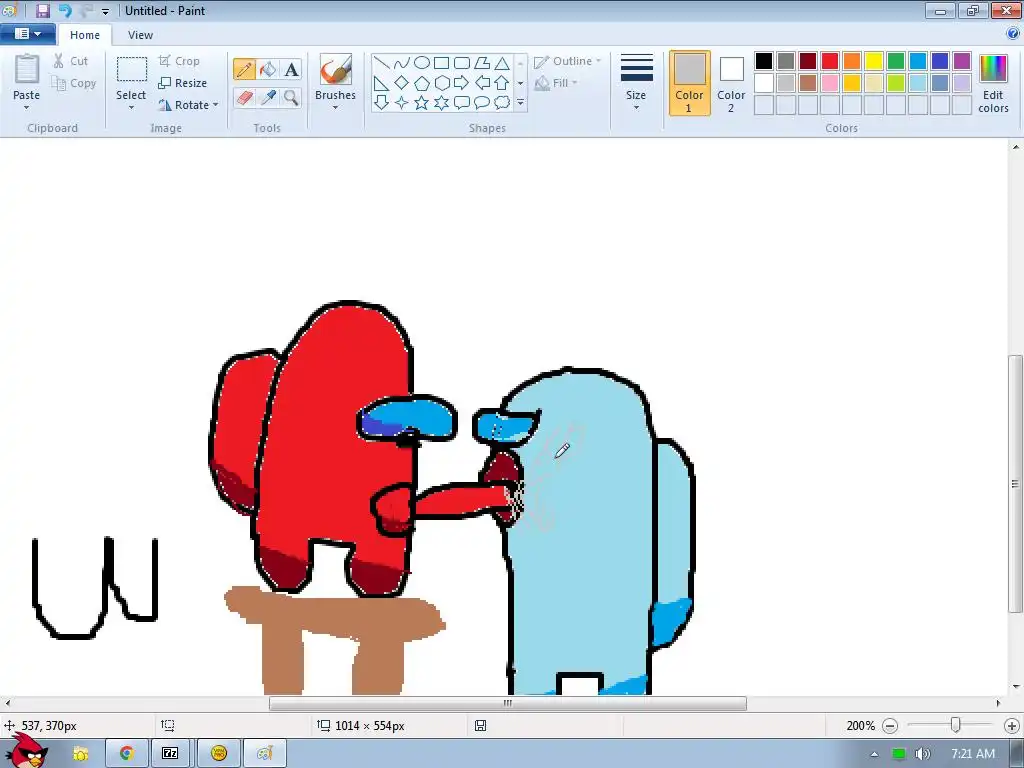The image size is (1024, 768).
Task: Pick the purple color swatch
Action: click(961, 61)
